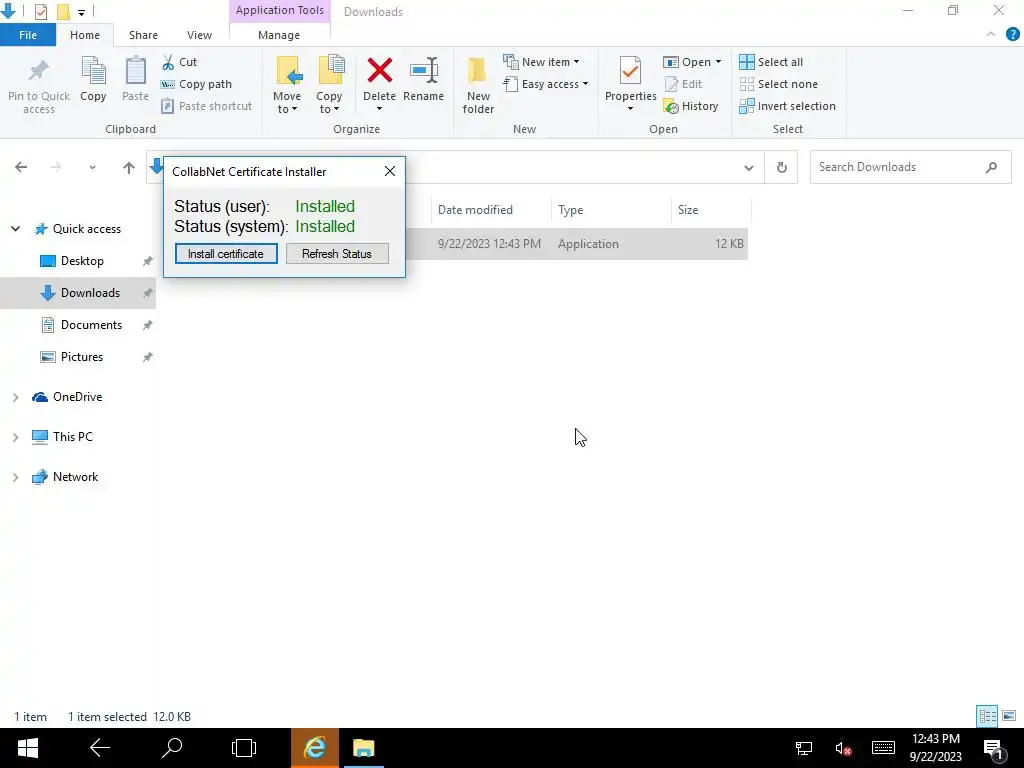
Task: Expand the address bar history dropdown
Action: click(748, 168)
